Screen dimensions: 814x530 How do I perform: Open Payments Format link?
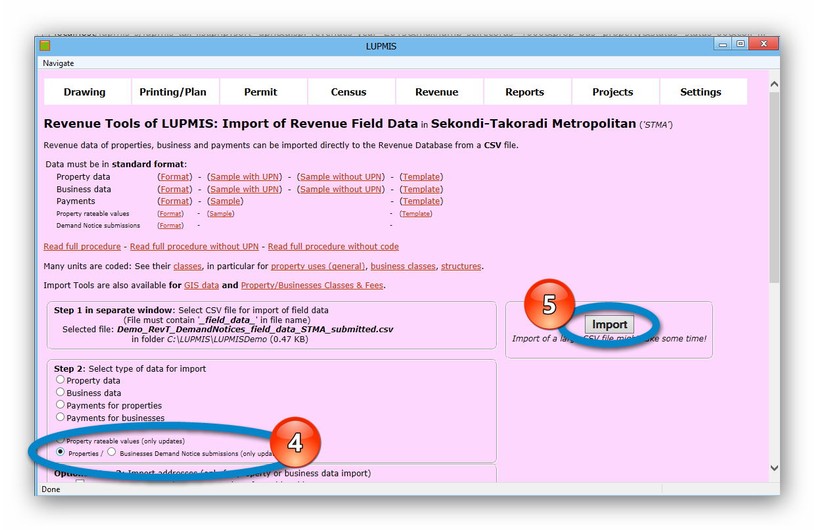(175, 201)
